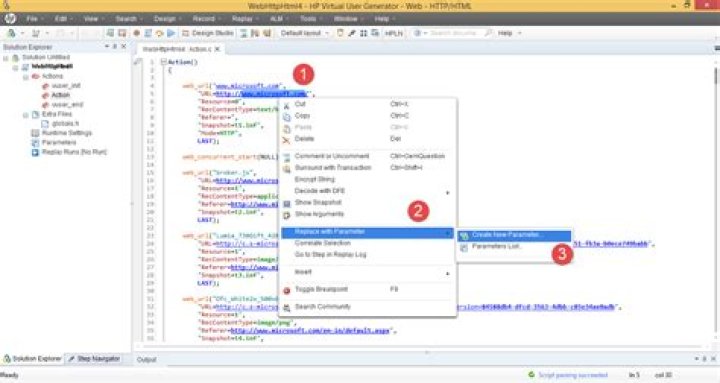
Task: Click Script parsing succeeded status text
Action: pyautogui.click(x=572, y=375)
